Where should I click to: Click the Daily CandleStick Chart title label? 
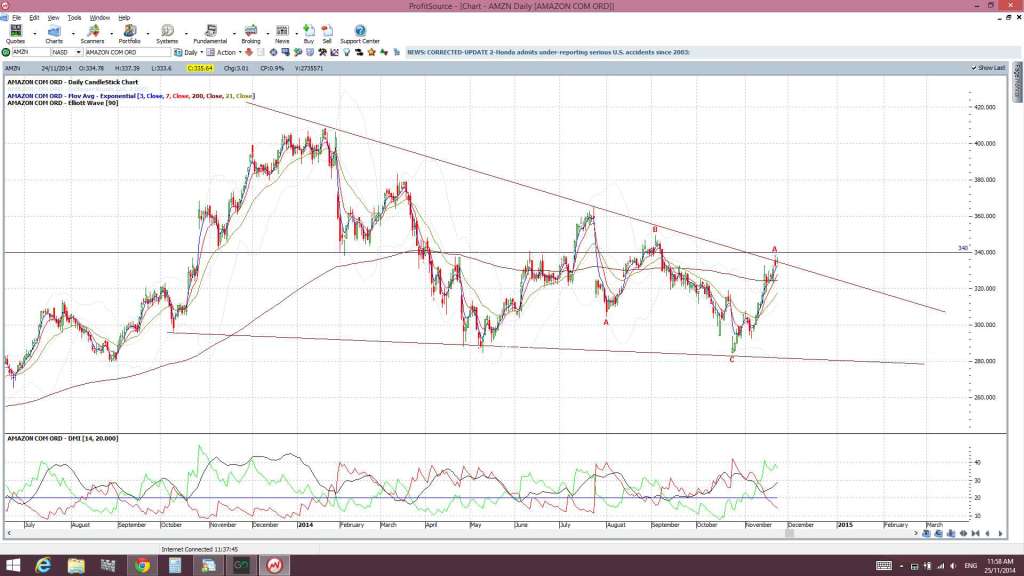(72, 82)
